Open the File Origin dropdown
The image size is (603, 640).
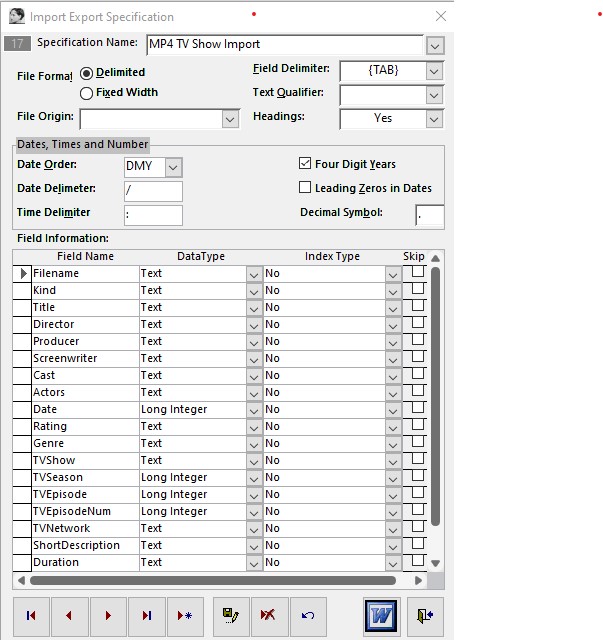pos(230,120)
